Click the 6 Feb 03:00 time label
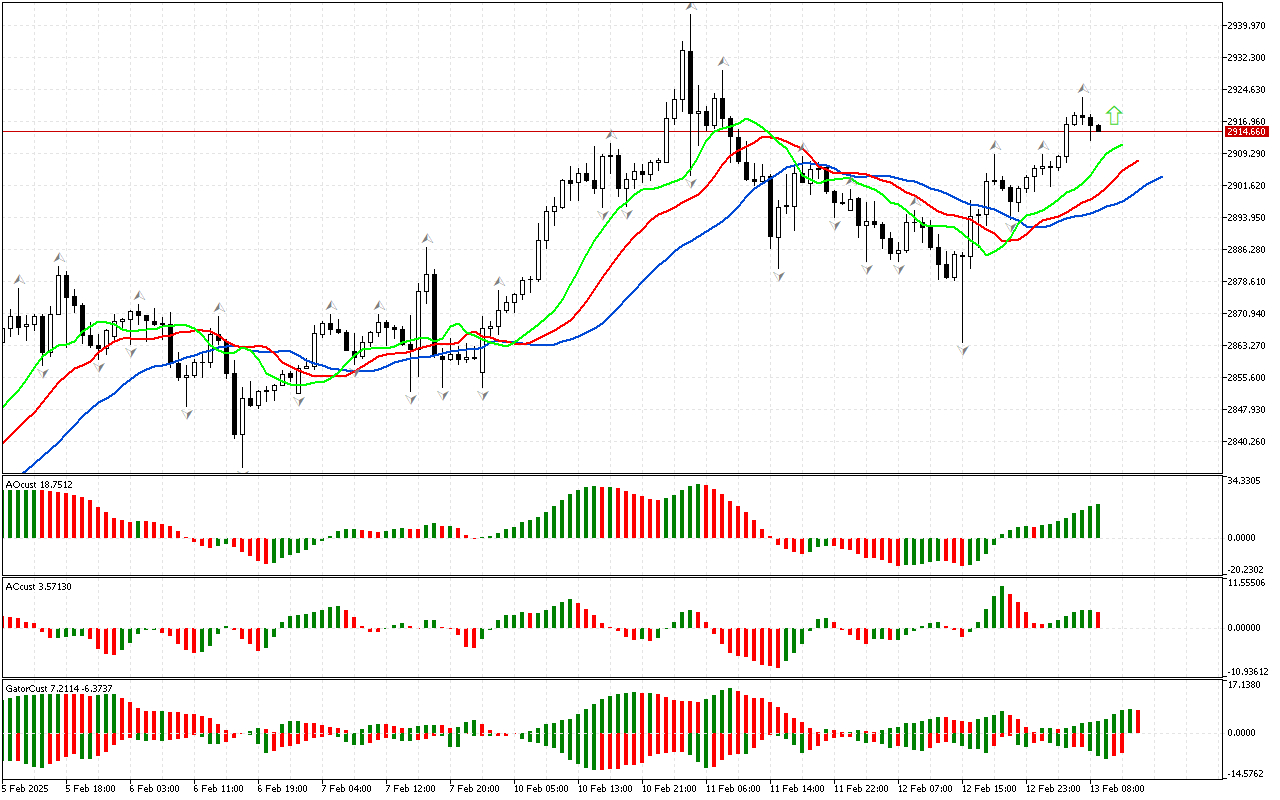This screenshot has width=1280, height=800. tap(154, 789)
